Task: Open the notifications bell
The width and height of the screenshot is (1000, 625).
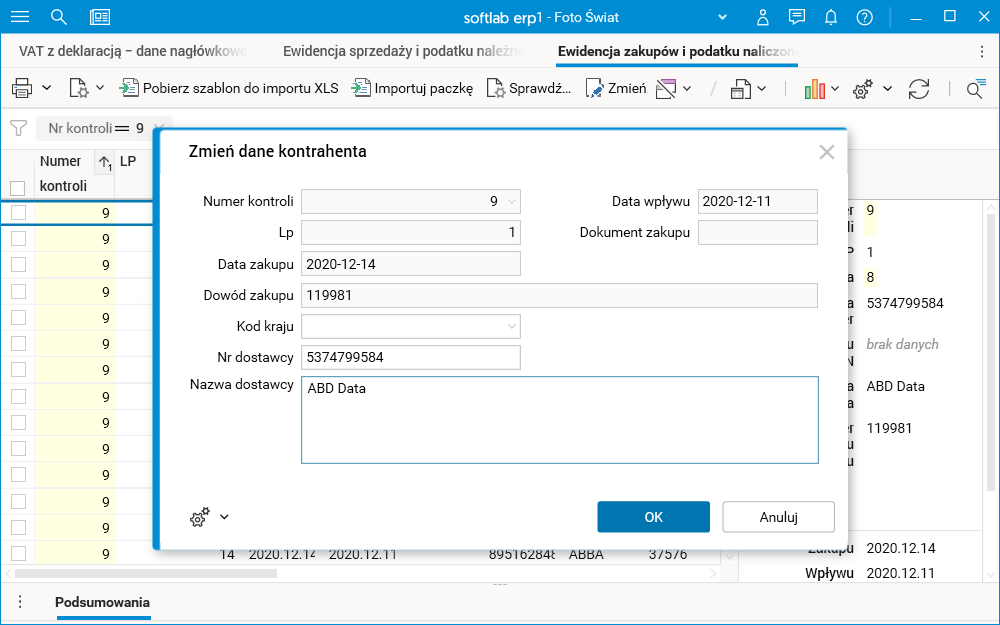Action: click(831, 17)
